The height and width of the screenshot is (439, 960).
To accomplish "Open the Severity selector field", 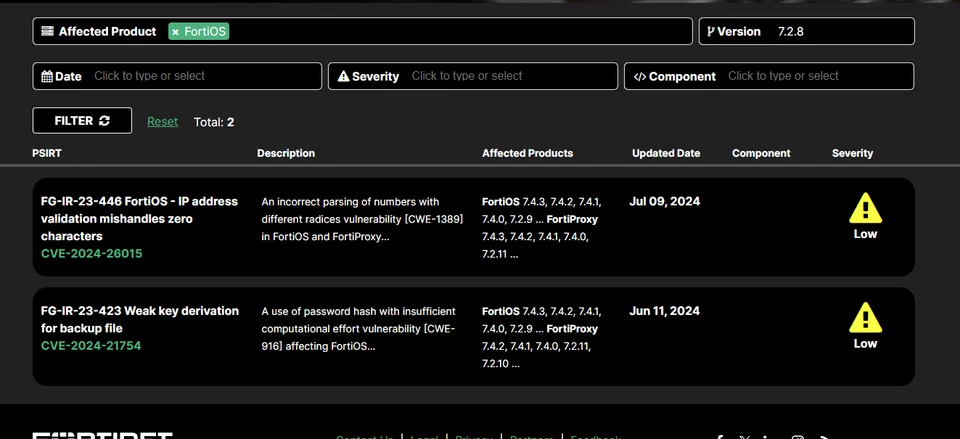I will (x=473, y=76).
